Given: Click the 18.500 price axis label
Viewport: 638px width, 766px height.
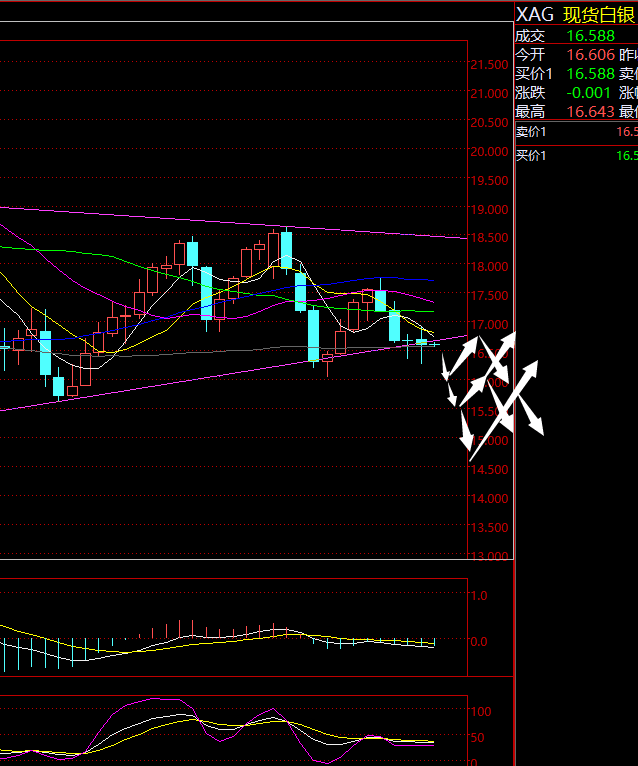Looking at the screenshot, I should [489, 238].
